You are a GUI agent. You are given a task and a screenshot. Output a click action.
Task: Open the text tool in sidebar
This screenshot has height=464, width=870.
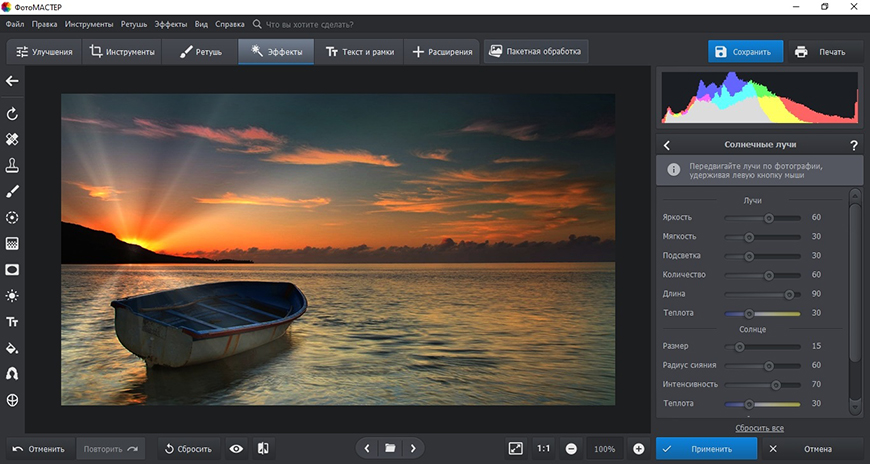(13, 322)
